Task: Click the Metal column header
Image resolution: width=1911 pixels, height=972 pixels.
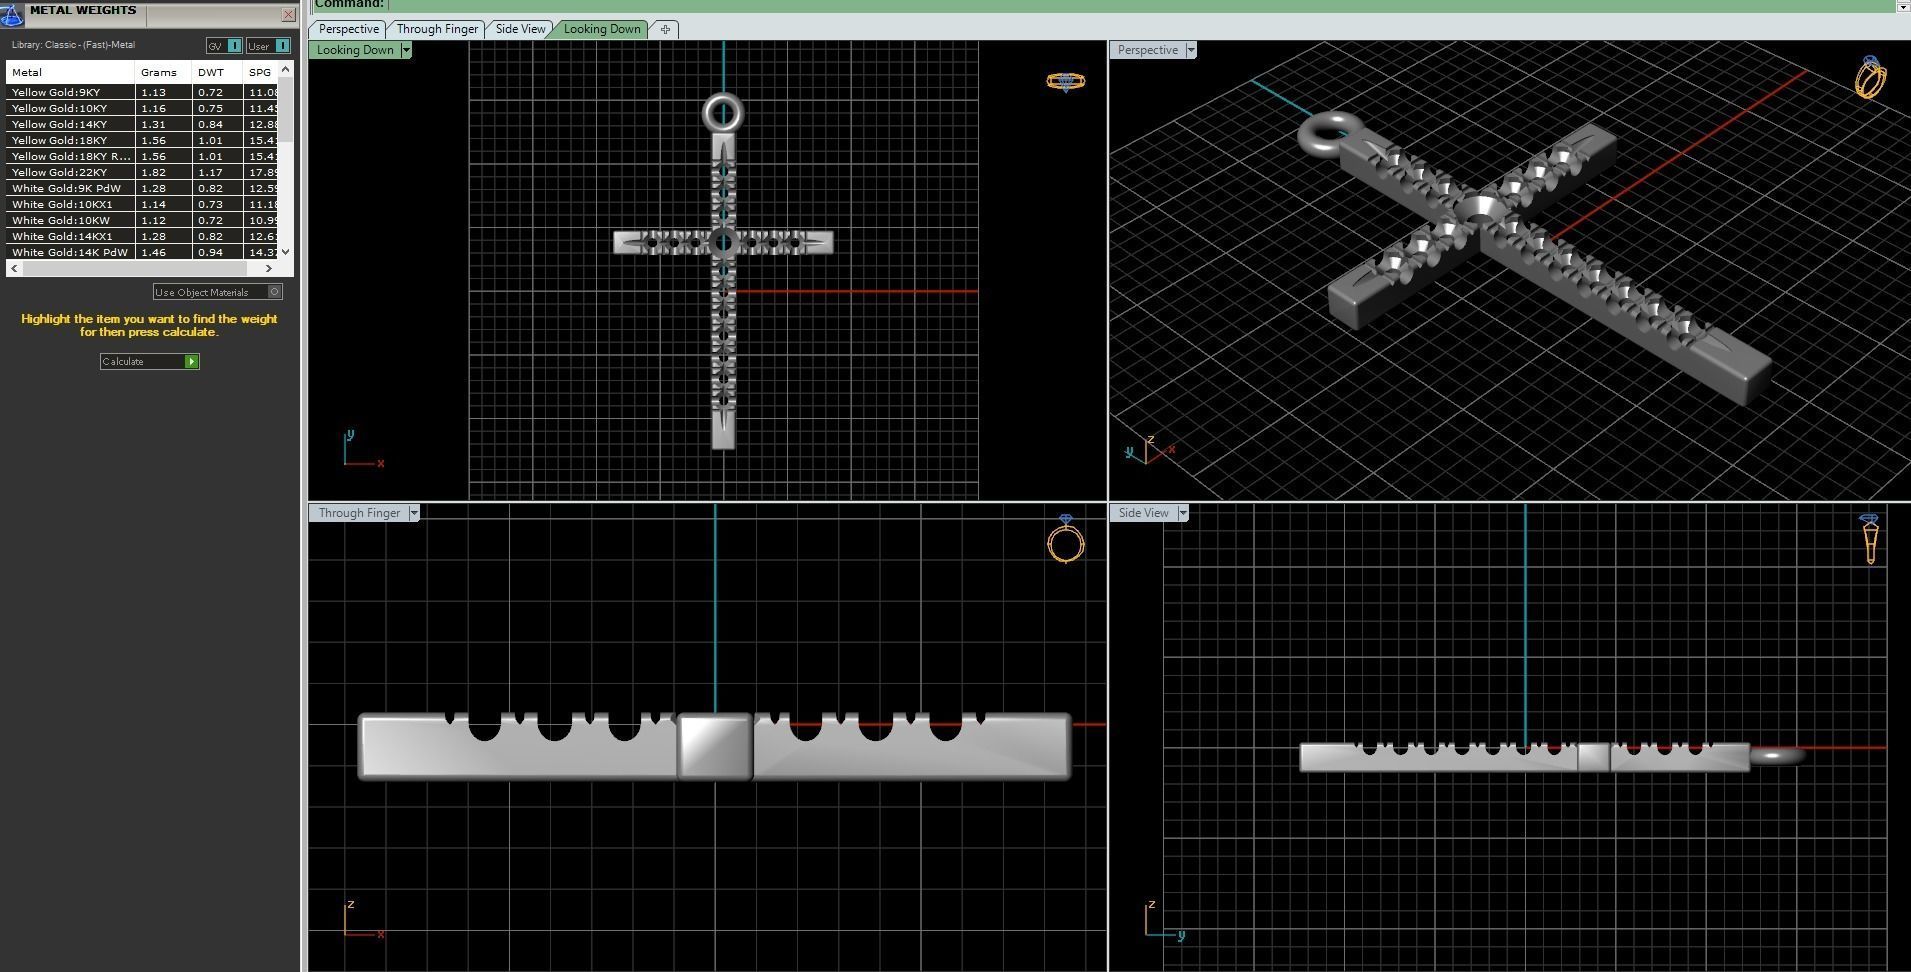Action: coord(70,72)
